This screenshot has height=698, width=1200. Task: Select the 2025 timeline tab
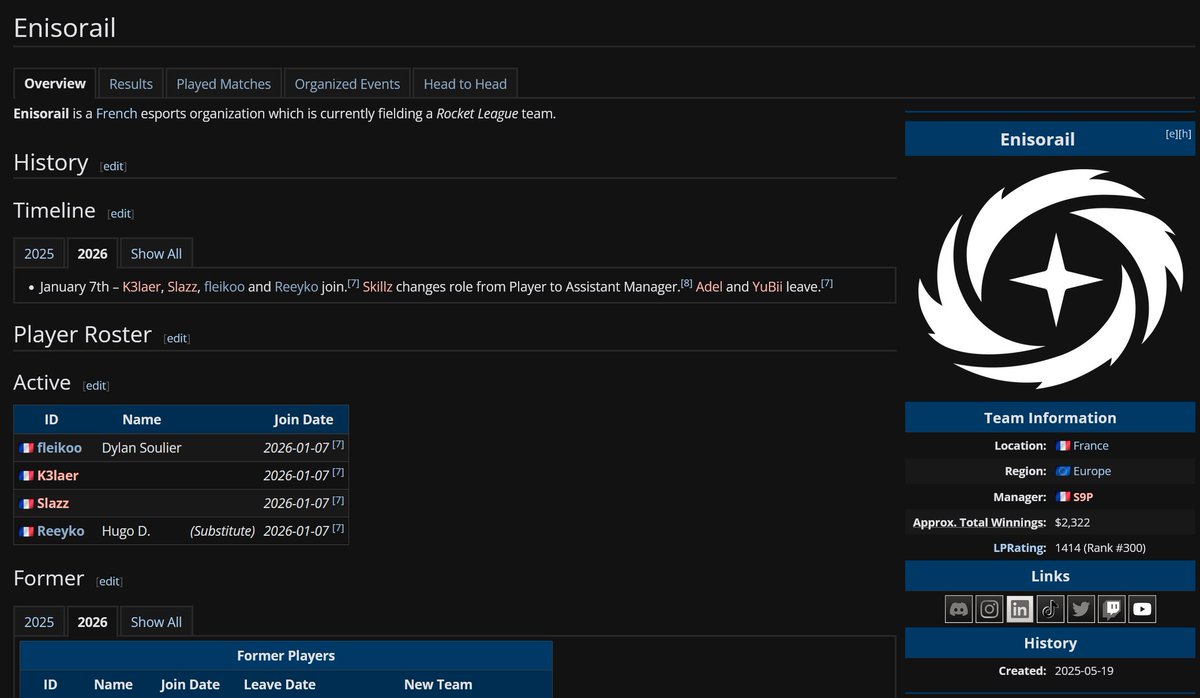39,254
